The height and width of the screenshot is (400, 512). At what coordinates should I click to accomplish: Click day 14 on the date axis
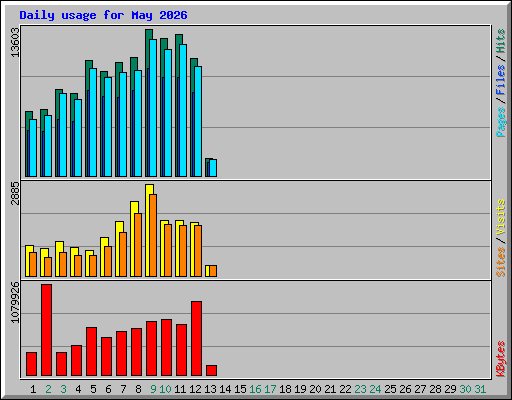click(225, 389)
